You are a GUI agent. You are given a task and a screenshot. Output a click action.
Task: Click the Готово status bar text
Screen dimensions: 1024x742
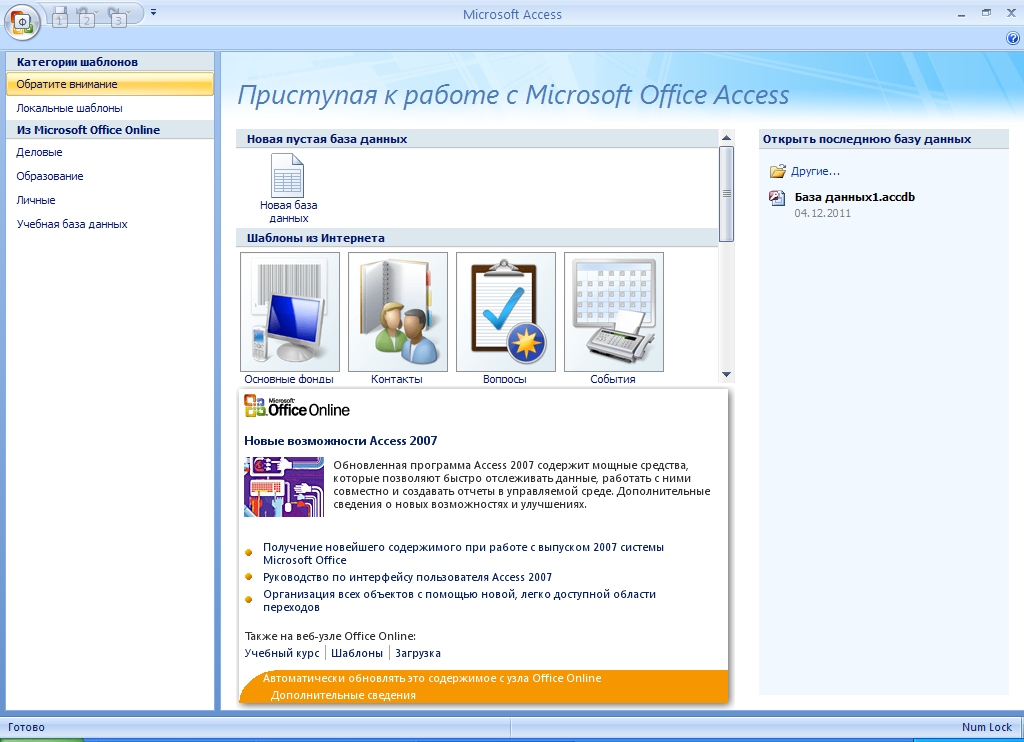(x=26, y=727)
